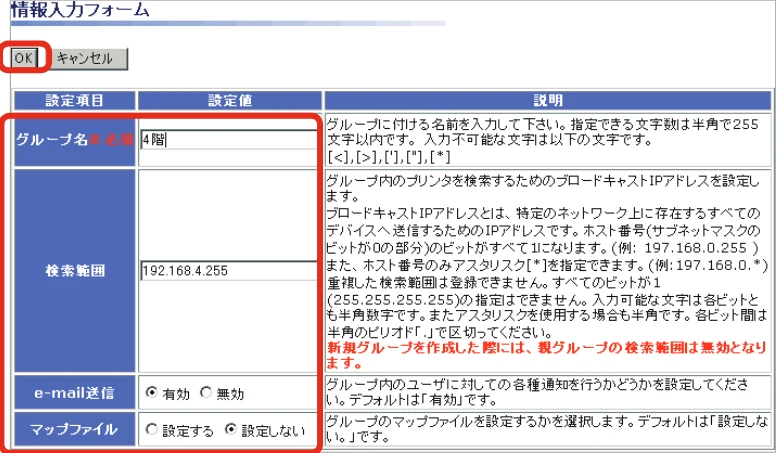This screenshot has width=776, height=453.
Task: Focus the グループ名 input field with 4階
Action: [229, 140]
